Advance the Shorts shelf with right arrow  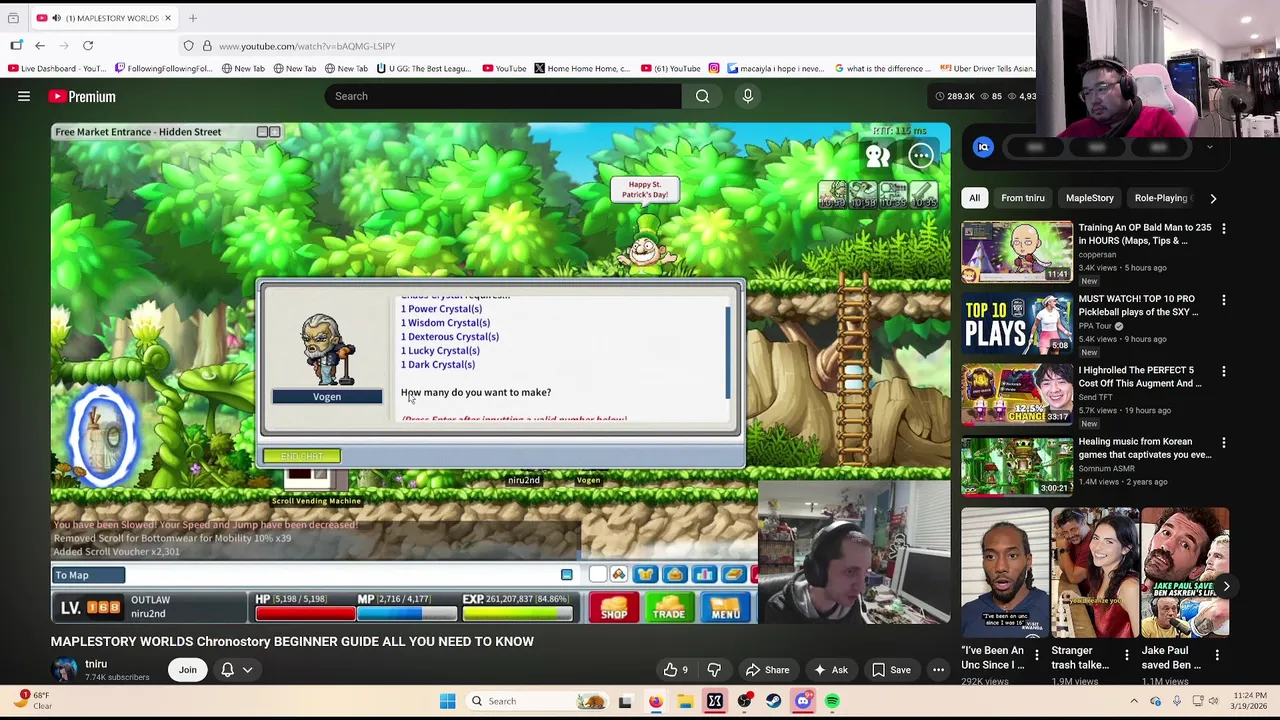pos(1226,587)
